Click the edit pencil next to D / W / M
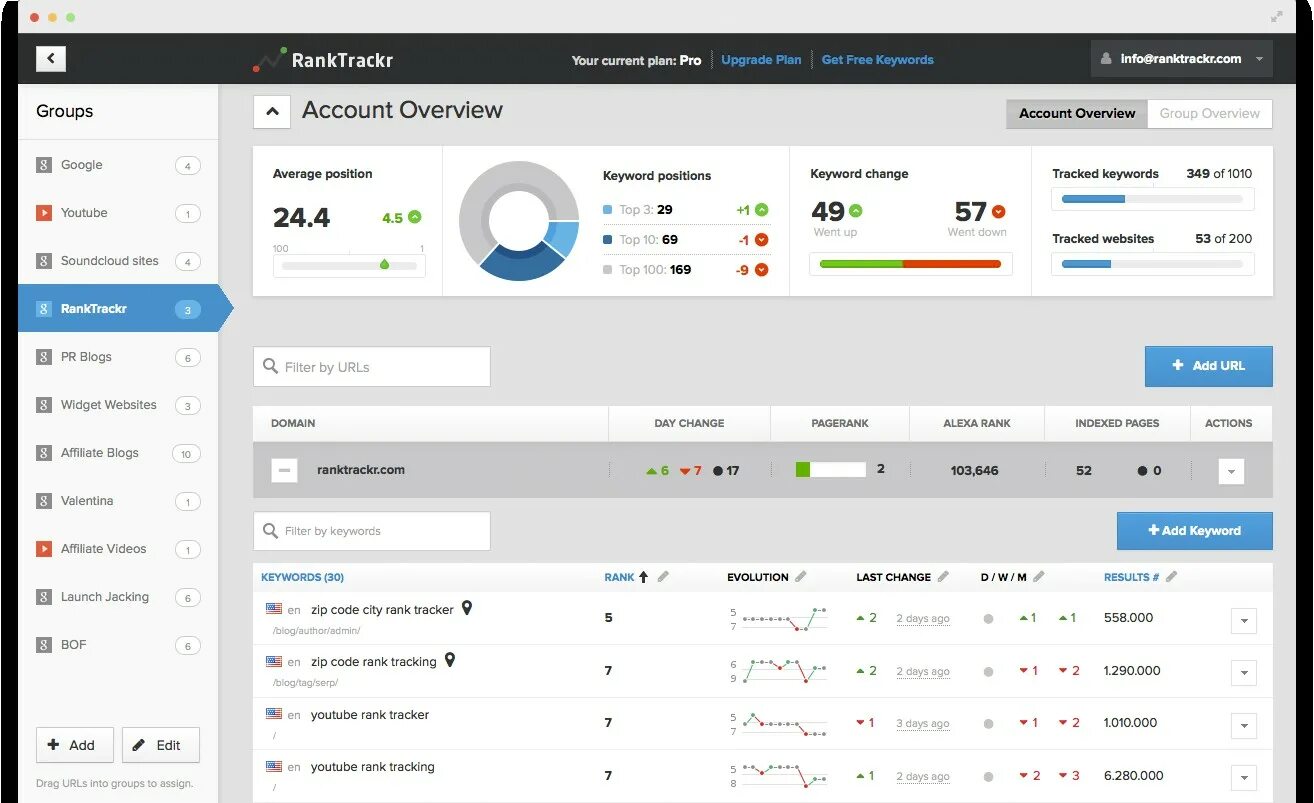1314x803 pixels. [1038, 577]
